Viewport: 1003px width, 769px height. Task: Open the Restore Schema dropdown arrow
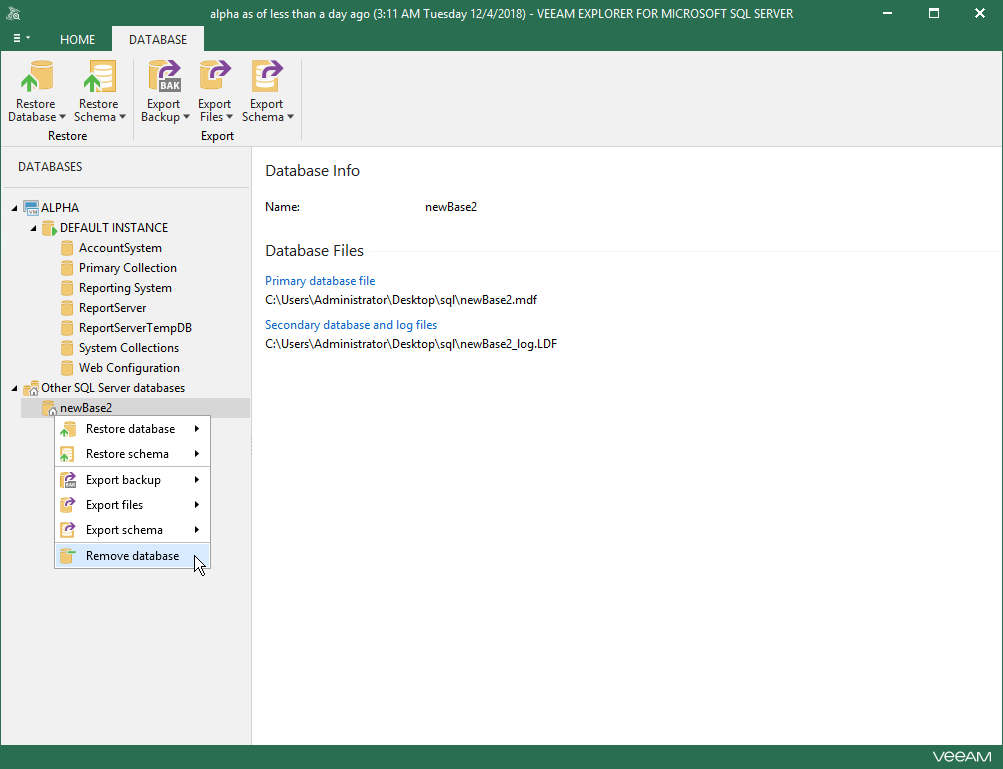point(122,117)
